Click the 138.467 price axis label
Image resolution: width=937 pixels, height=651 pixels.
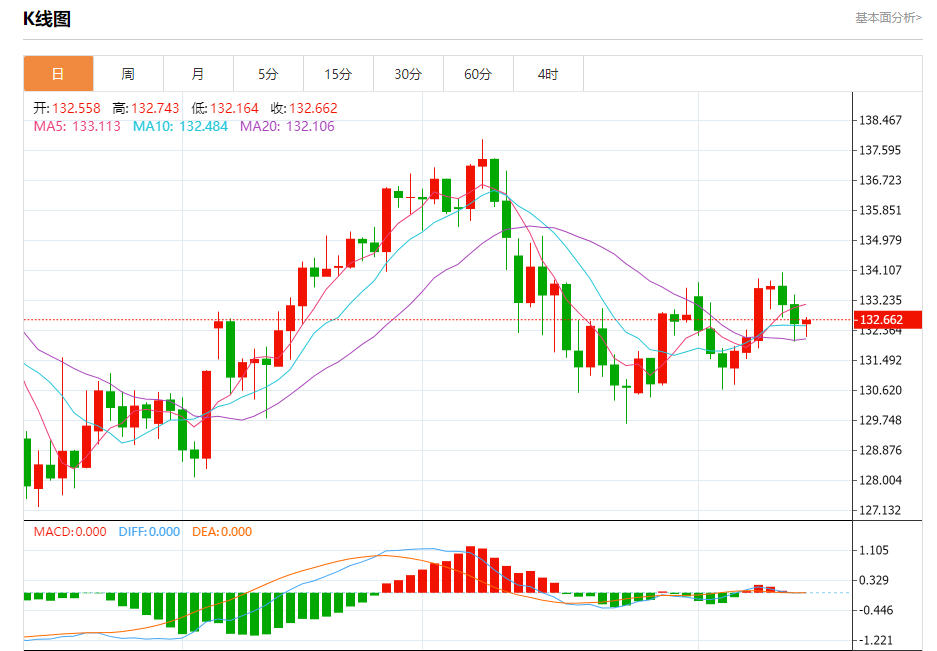880,120
